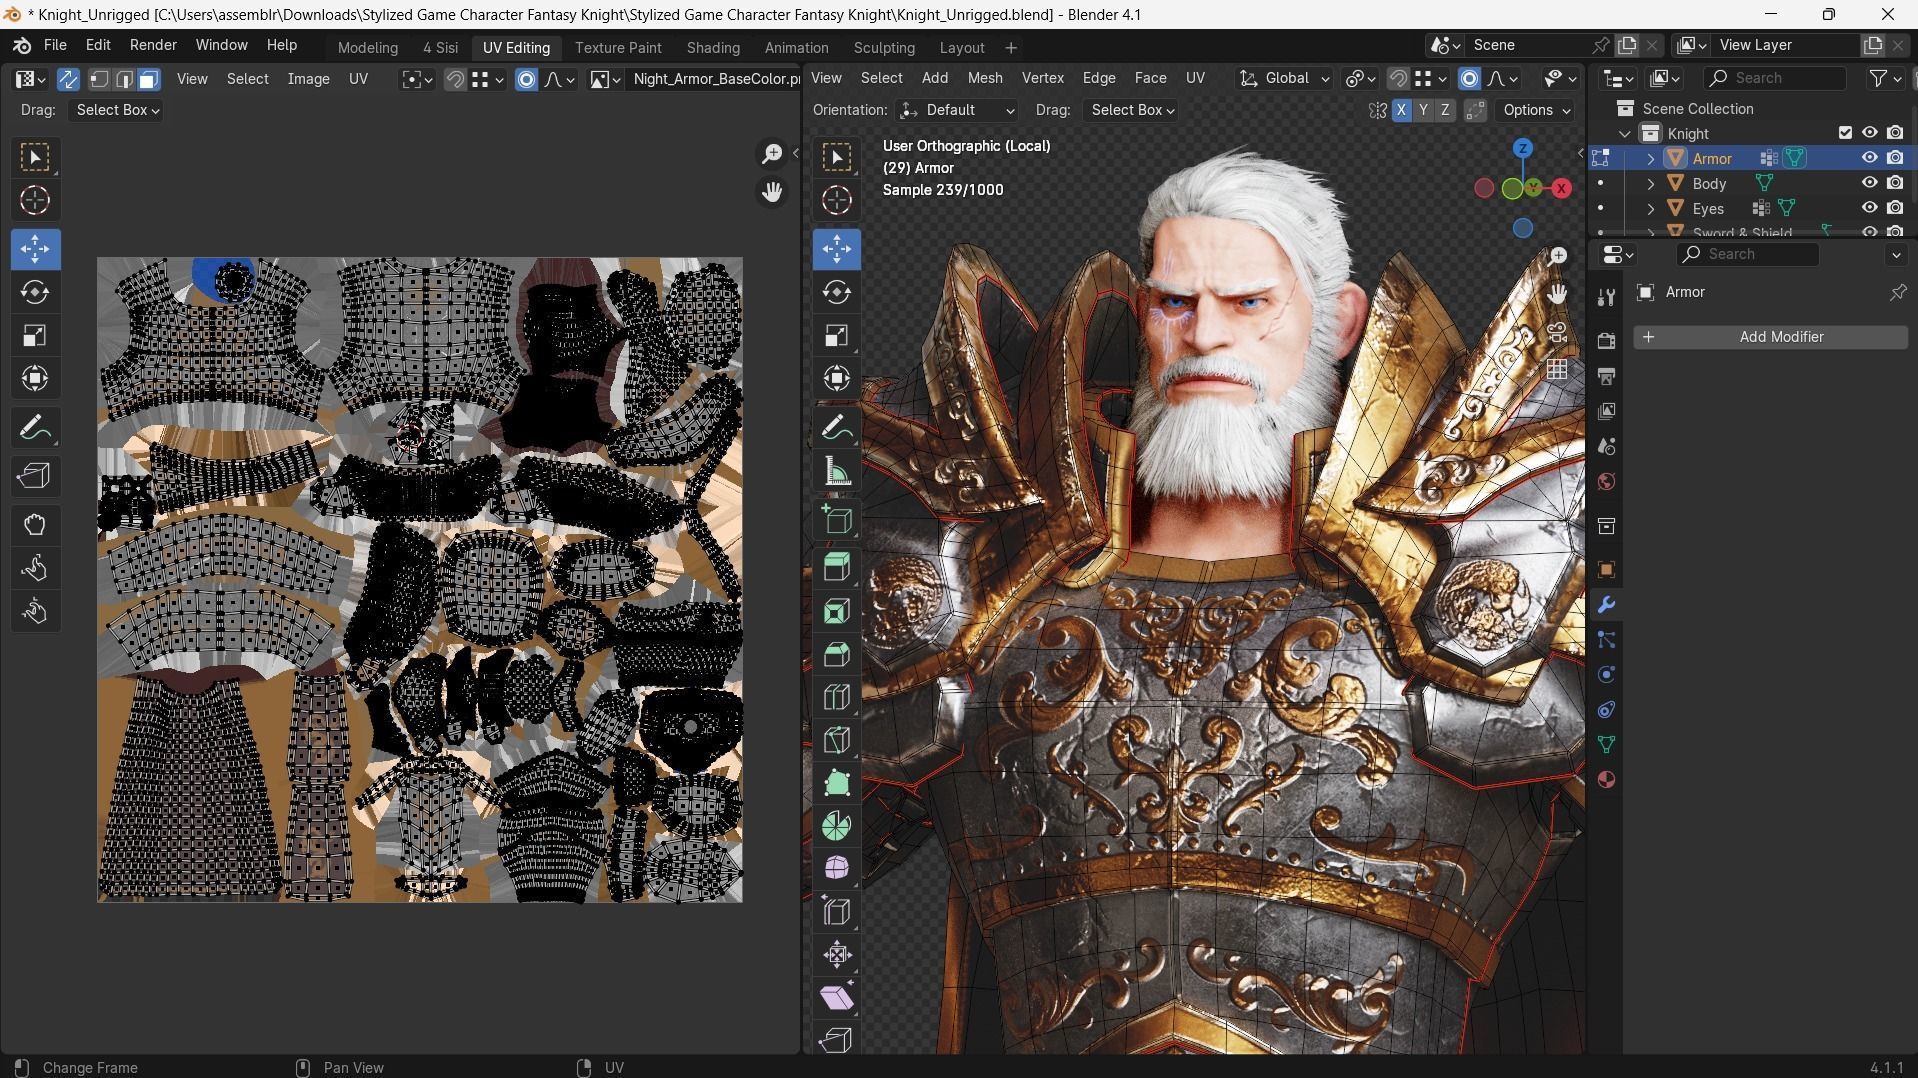Viewport: 1918px width, 1078px height.
Task: Open the Image menu in UV editor
Action: (x=308, y=79)
